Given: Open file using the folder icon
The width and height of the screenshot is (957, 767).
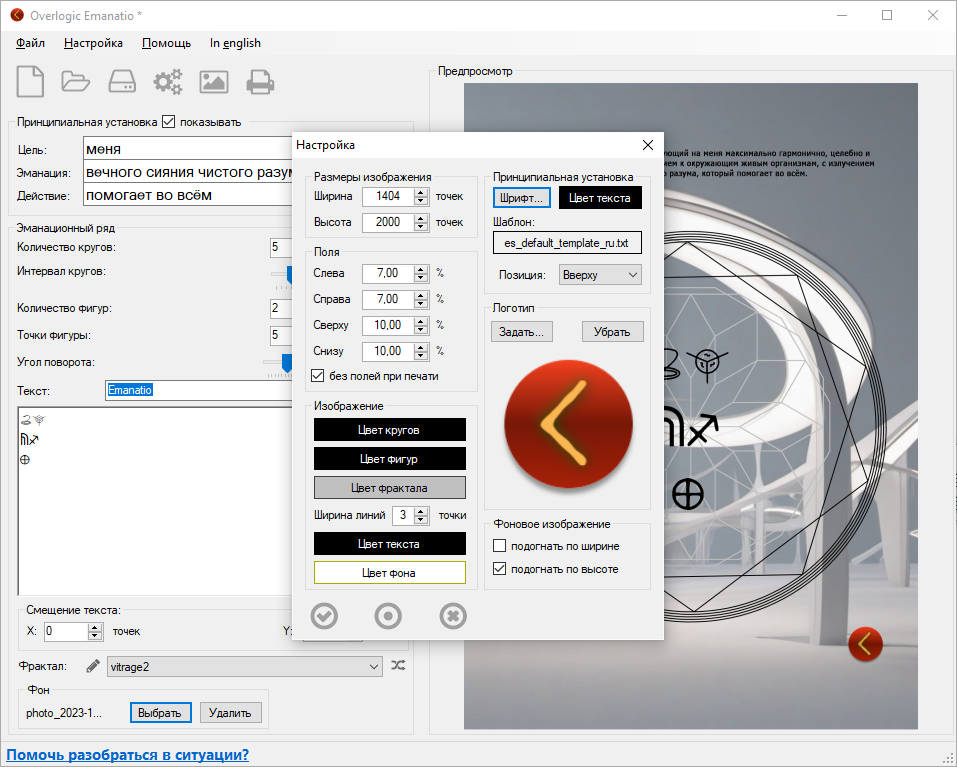Looking at the screenshot, I should 76,81.
